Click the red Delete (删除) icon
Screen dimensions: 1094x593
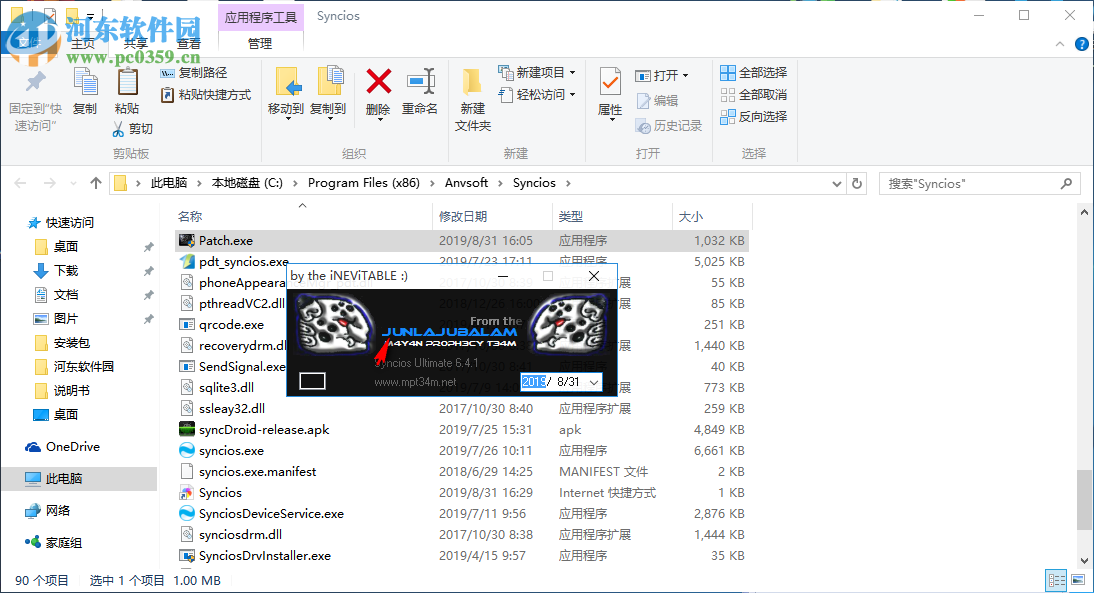pyautogui.click(x=377, y=83)
